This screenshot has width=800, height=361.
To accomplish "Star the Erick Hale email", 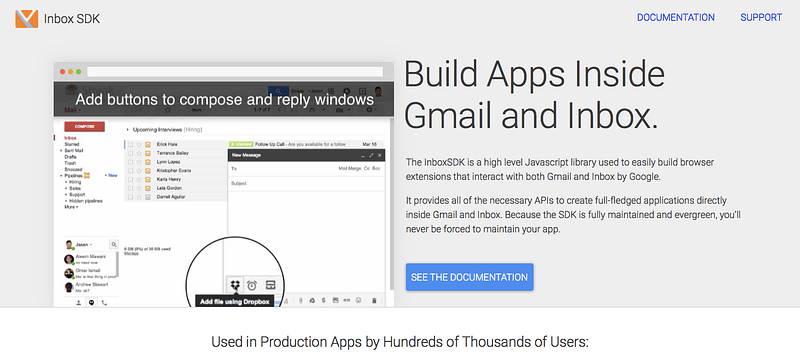I will click(x=139, y=144).
